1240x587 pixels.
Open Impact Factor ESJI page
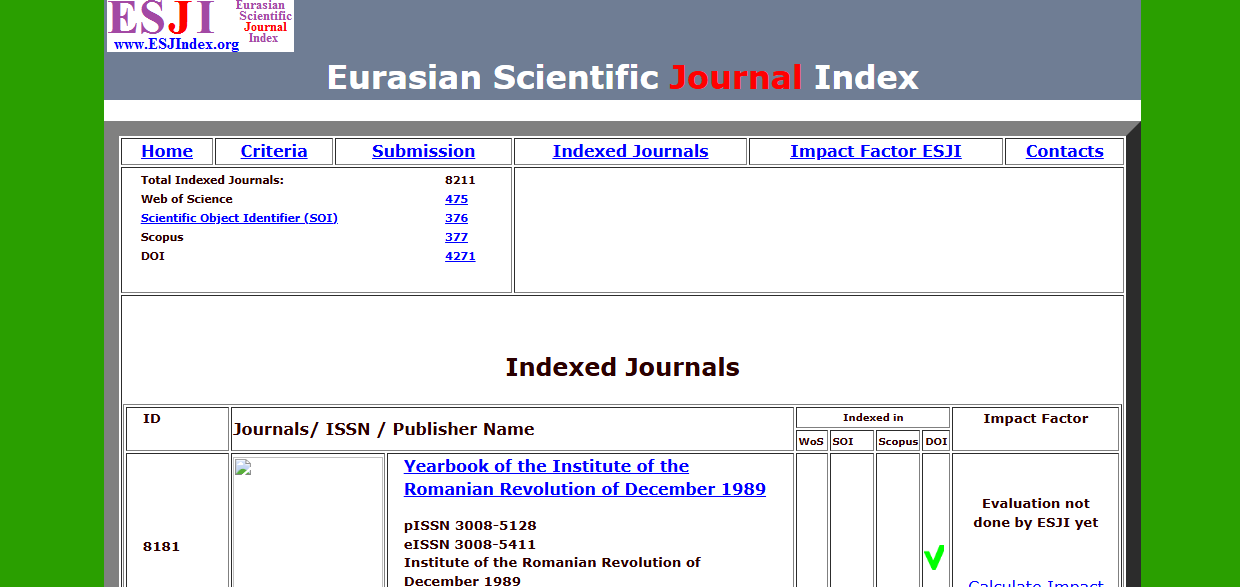(876, 151)
